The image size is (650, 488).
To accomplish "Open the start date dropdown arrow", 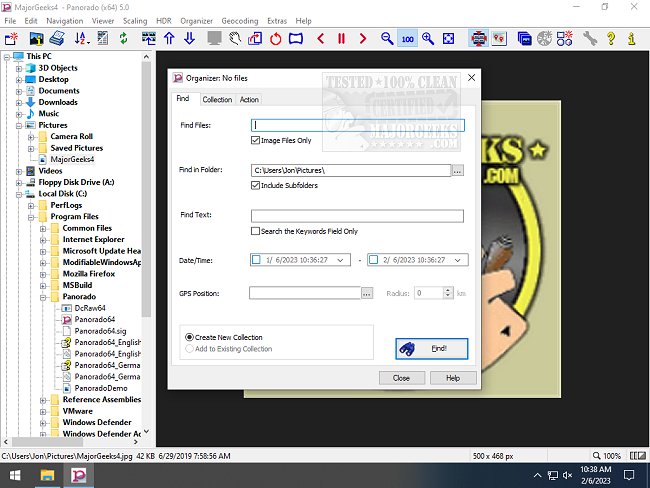I will click(x=340, y=260).
